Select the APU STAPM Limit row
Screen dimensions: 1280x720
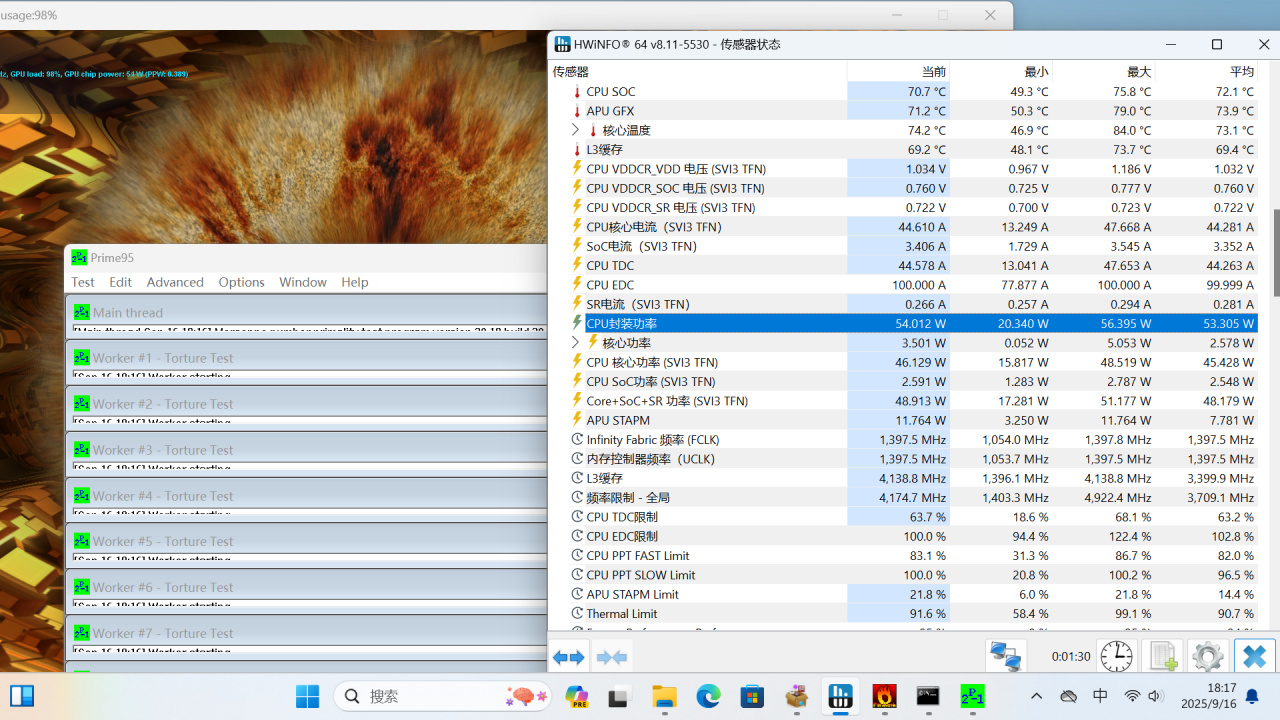coord(903,594)
